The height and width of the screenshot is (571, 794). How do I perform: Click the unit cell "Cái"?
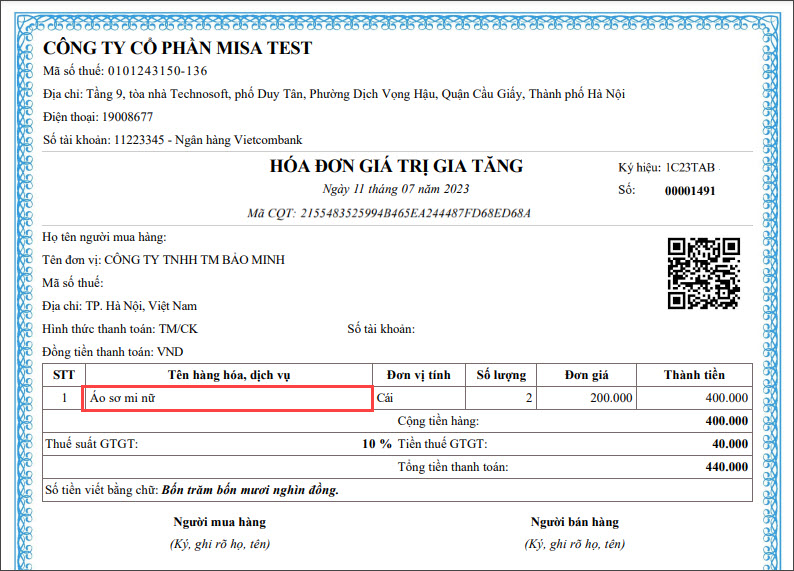click(385, 398)
